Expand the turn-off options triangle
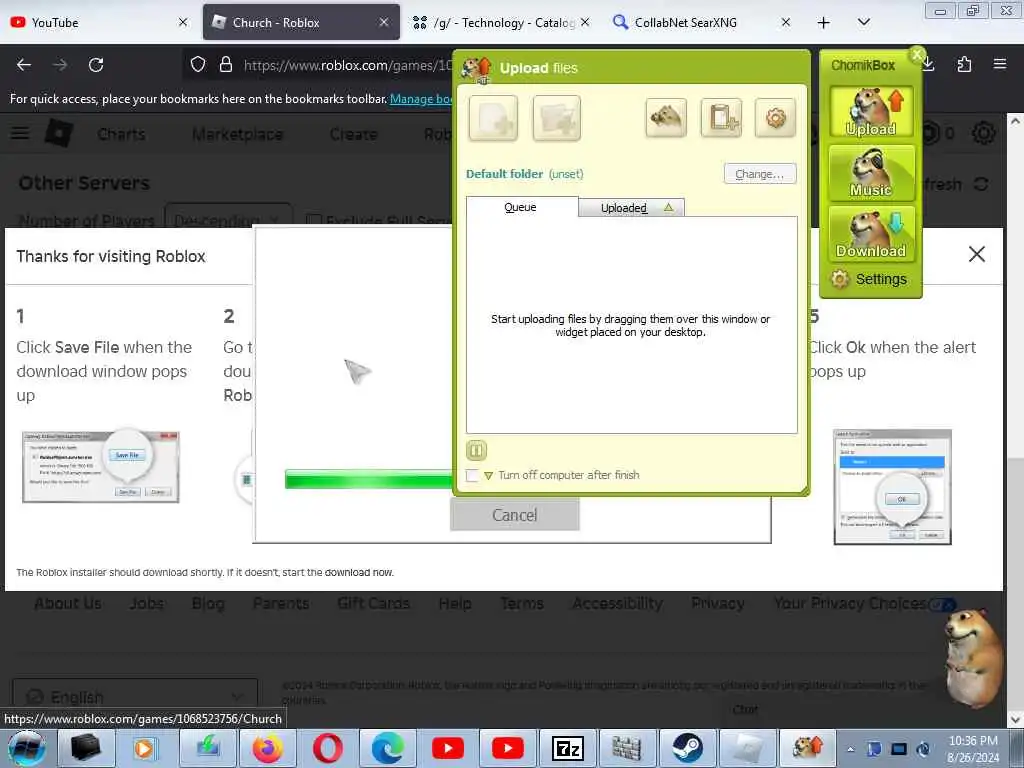 (x=488, y=475)
